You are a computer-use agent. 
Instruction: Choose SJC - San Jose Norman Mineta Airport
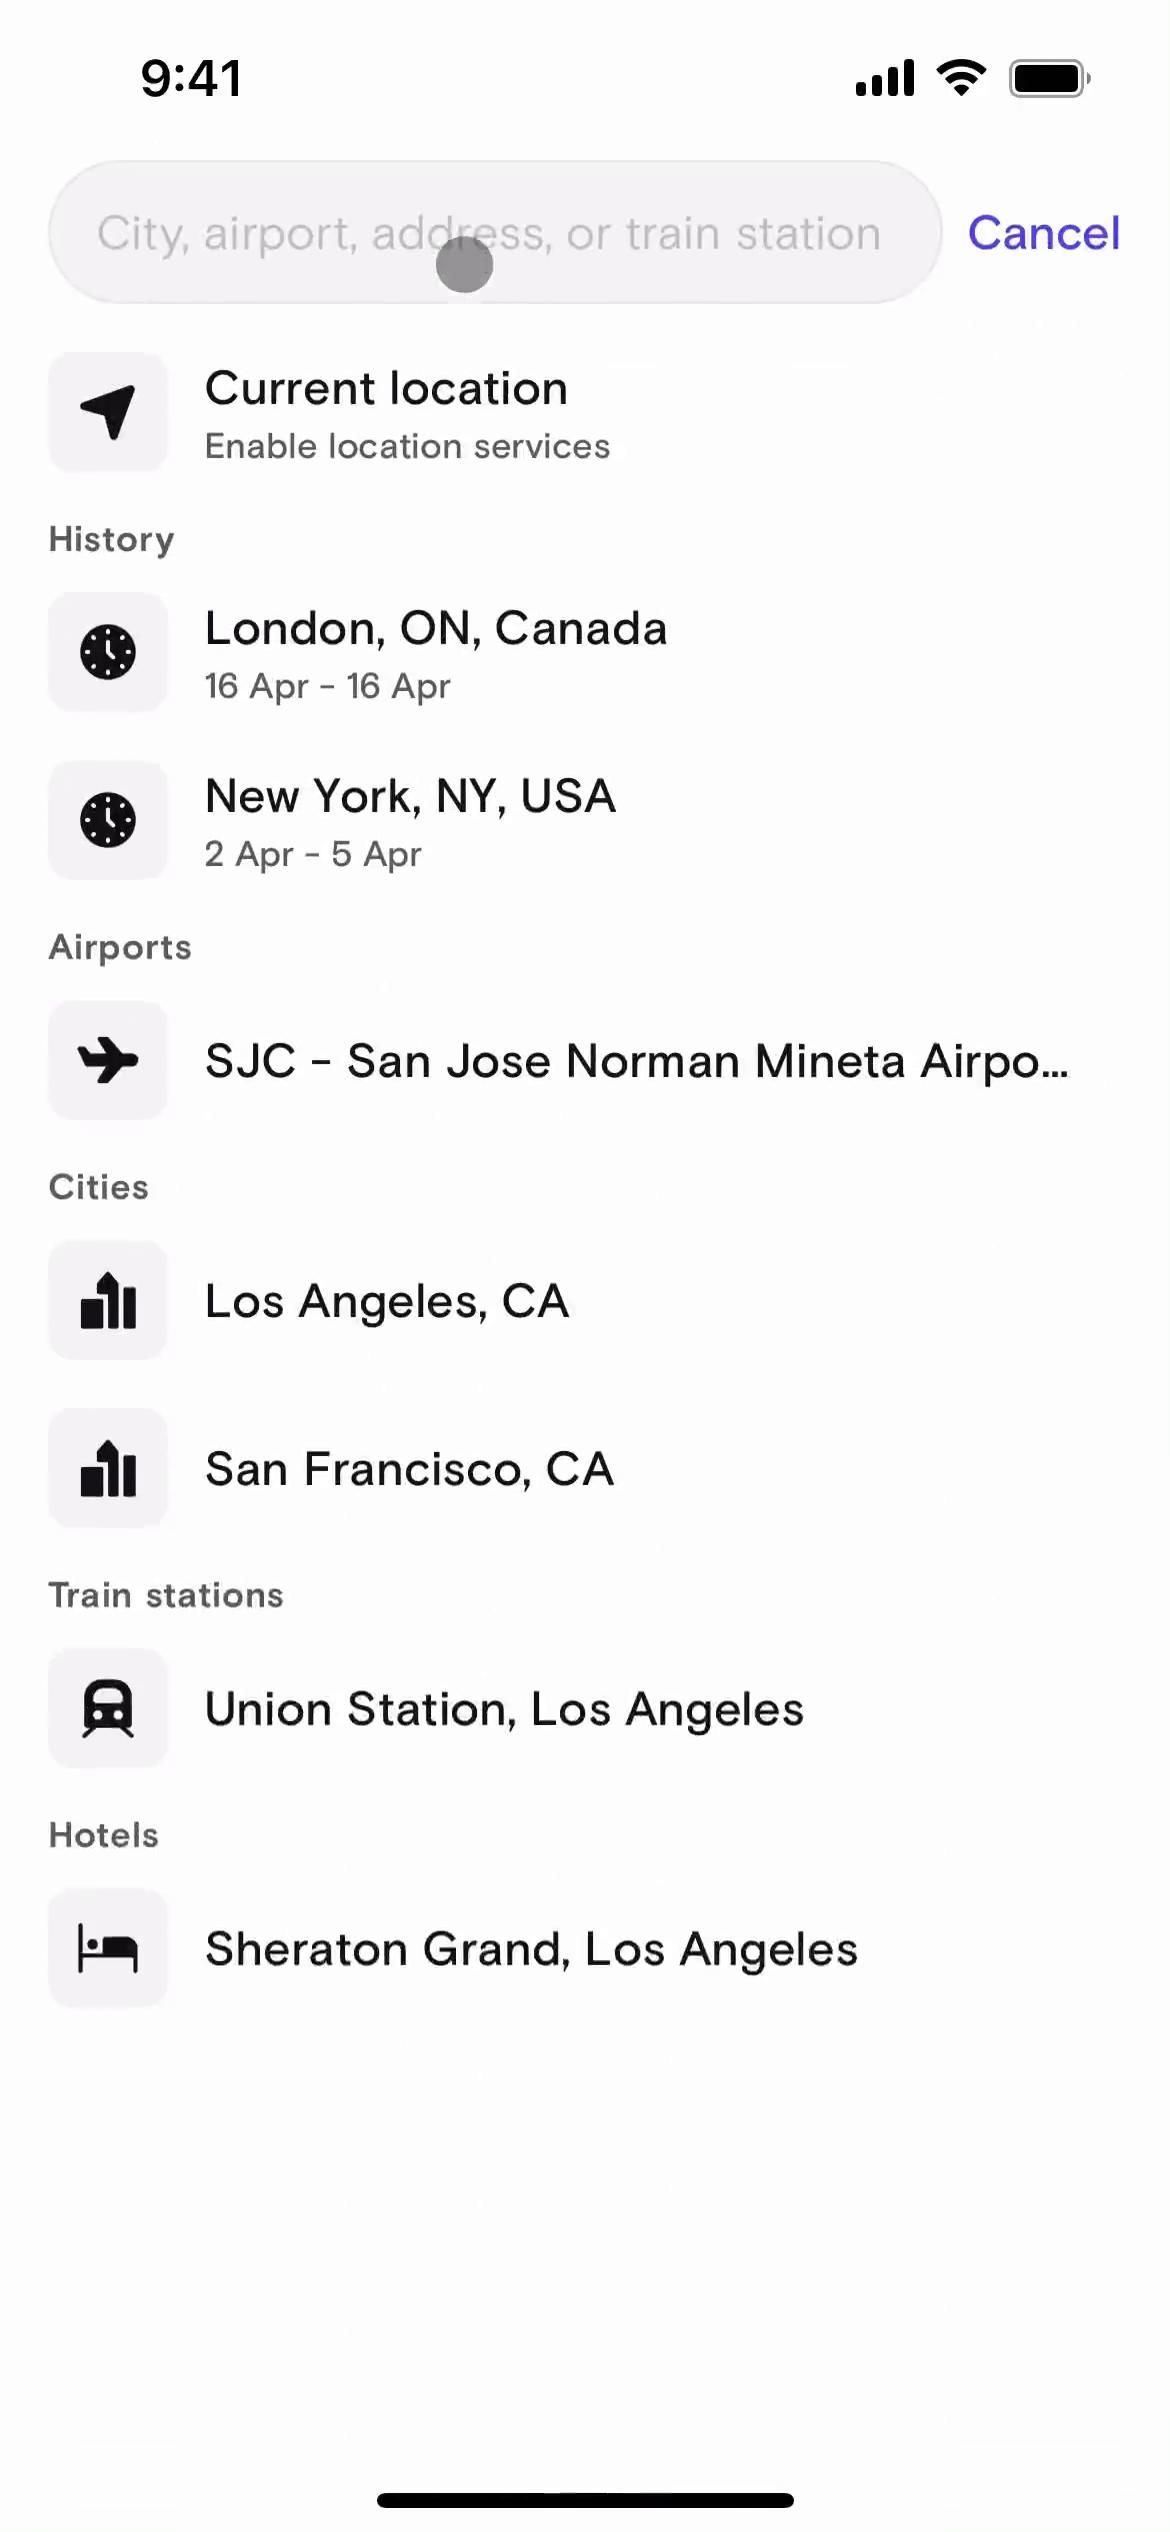coord(636,1061)
